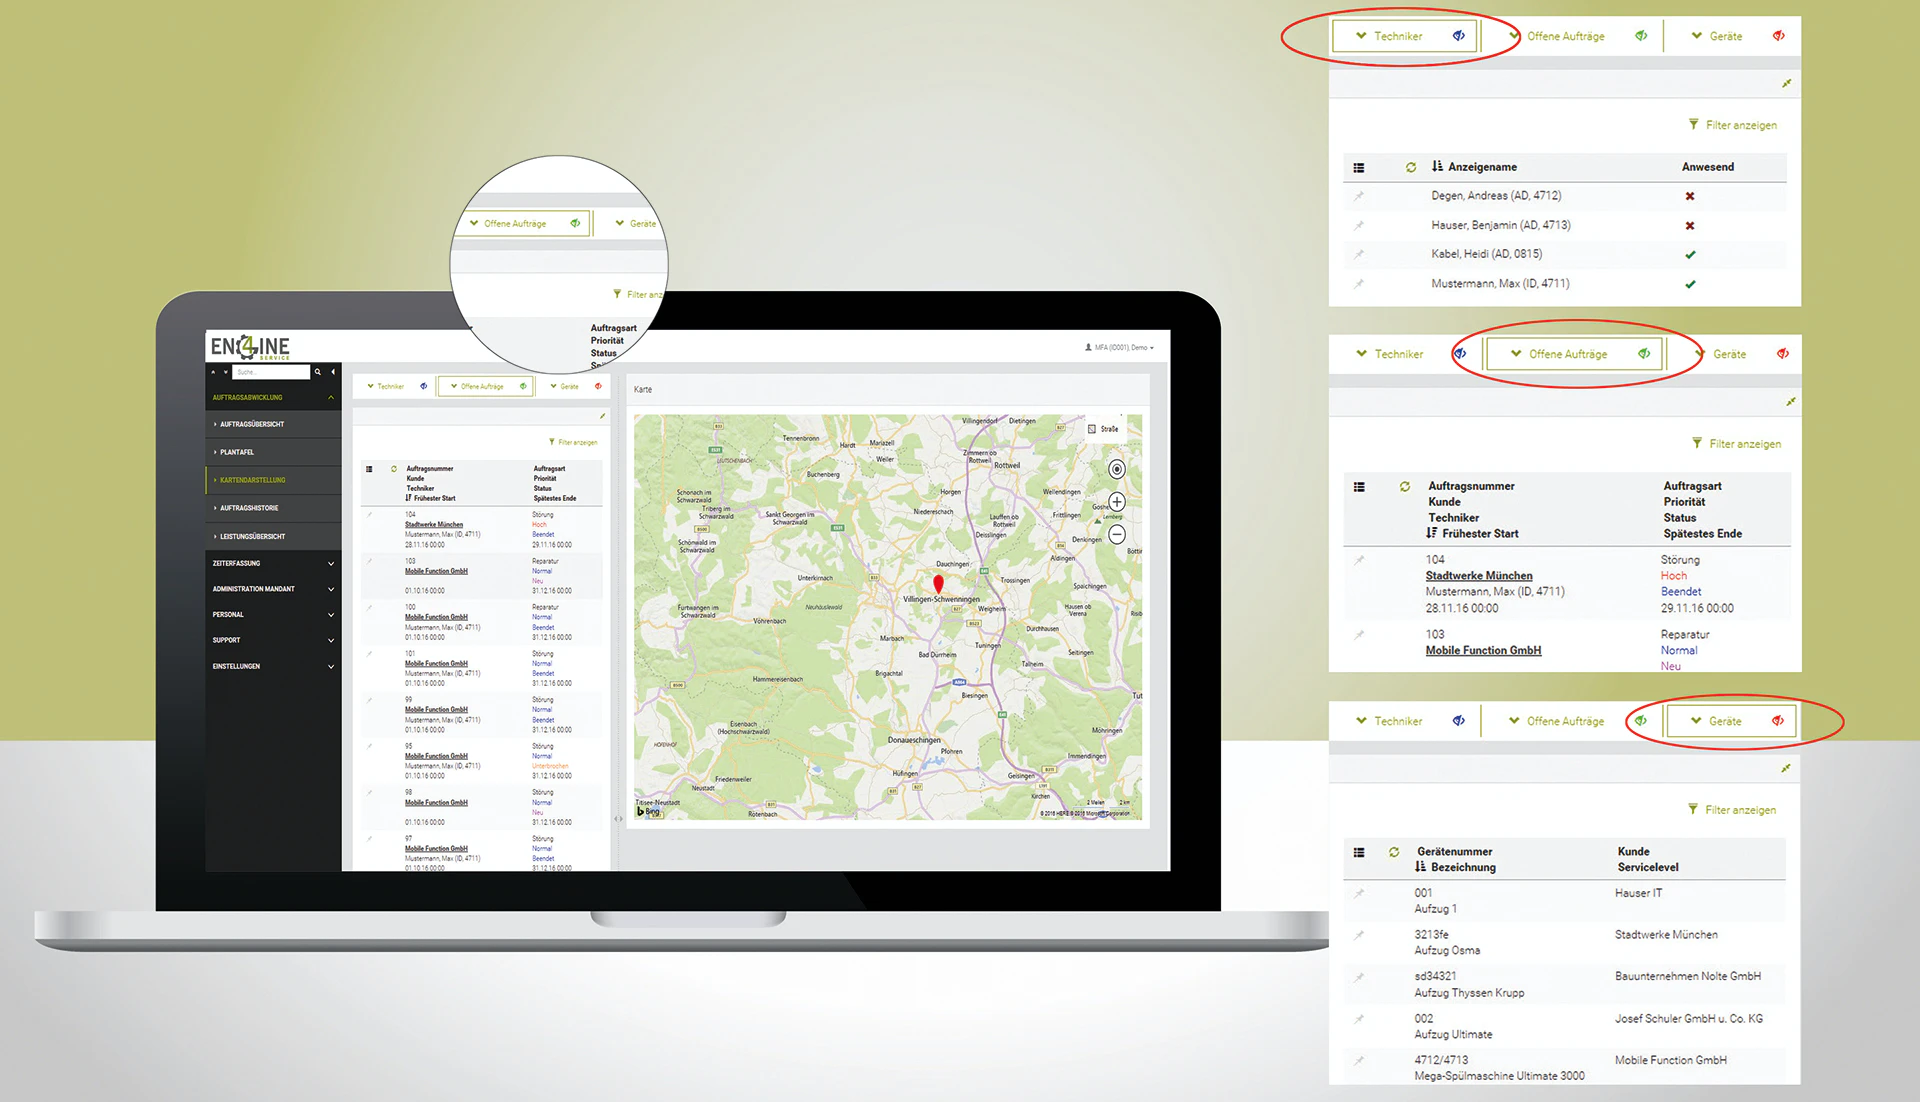Screen dimensions: 1920x1102
Task: Toggle red eye icon in the red-circled Geräte tab
Action: [1777, 721]
